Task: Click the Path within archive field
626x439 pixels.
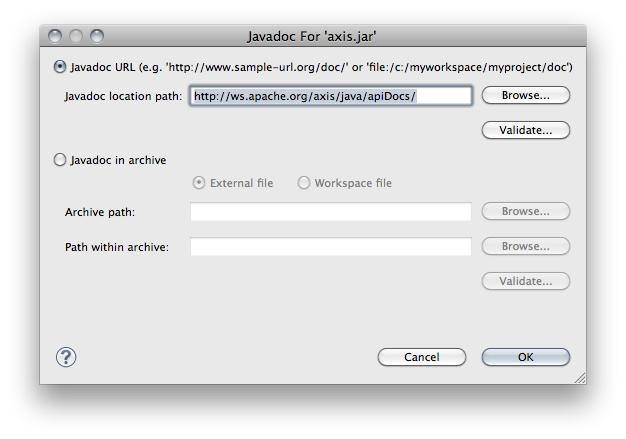Action: click(x=331, y=247)
